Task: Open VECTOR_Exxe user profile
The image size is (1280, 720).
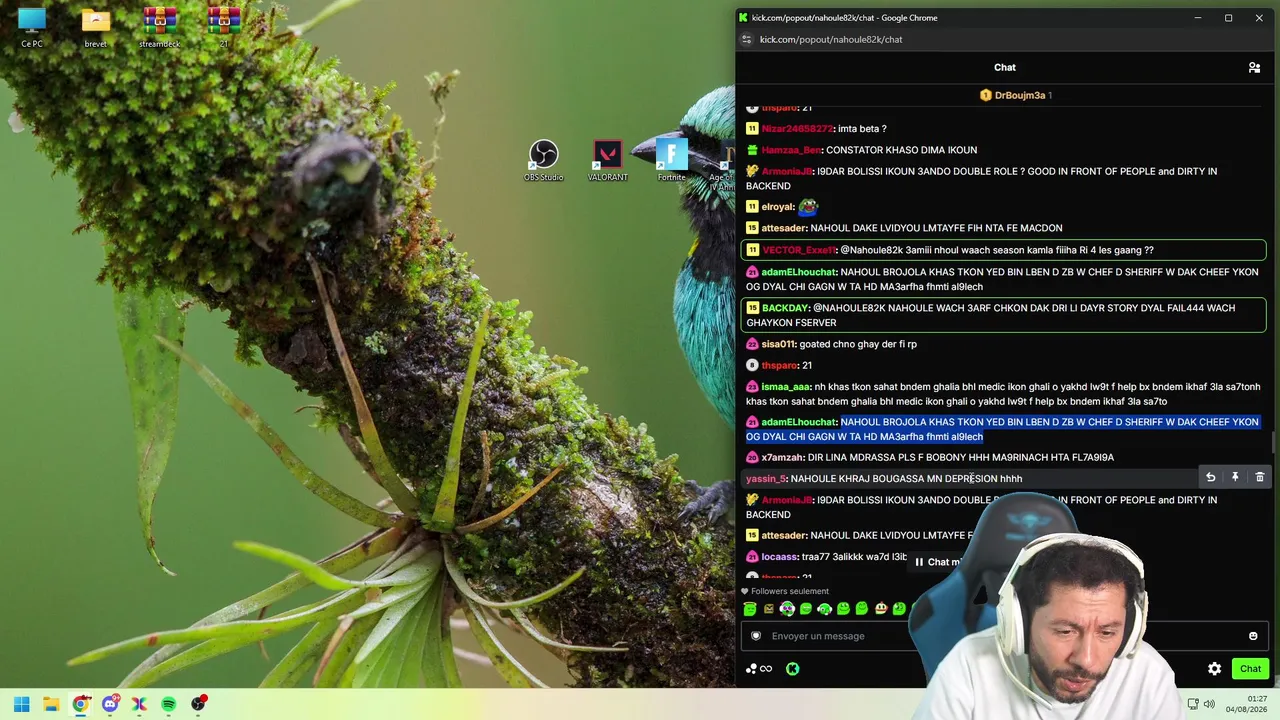Action: tap(798, 250)
